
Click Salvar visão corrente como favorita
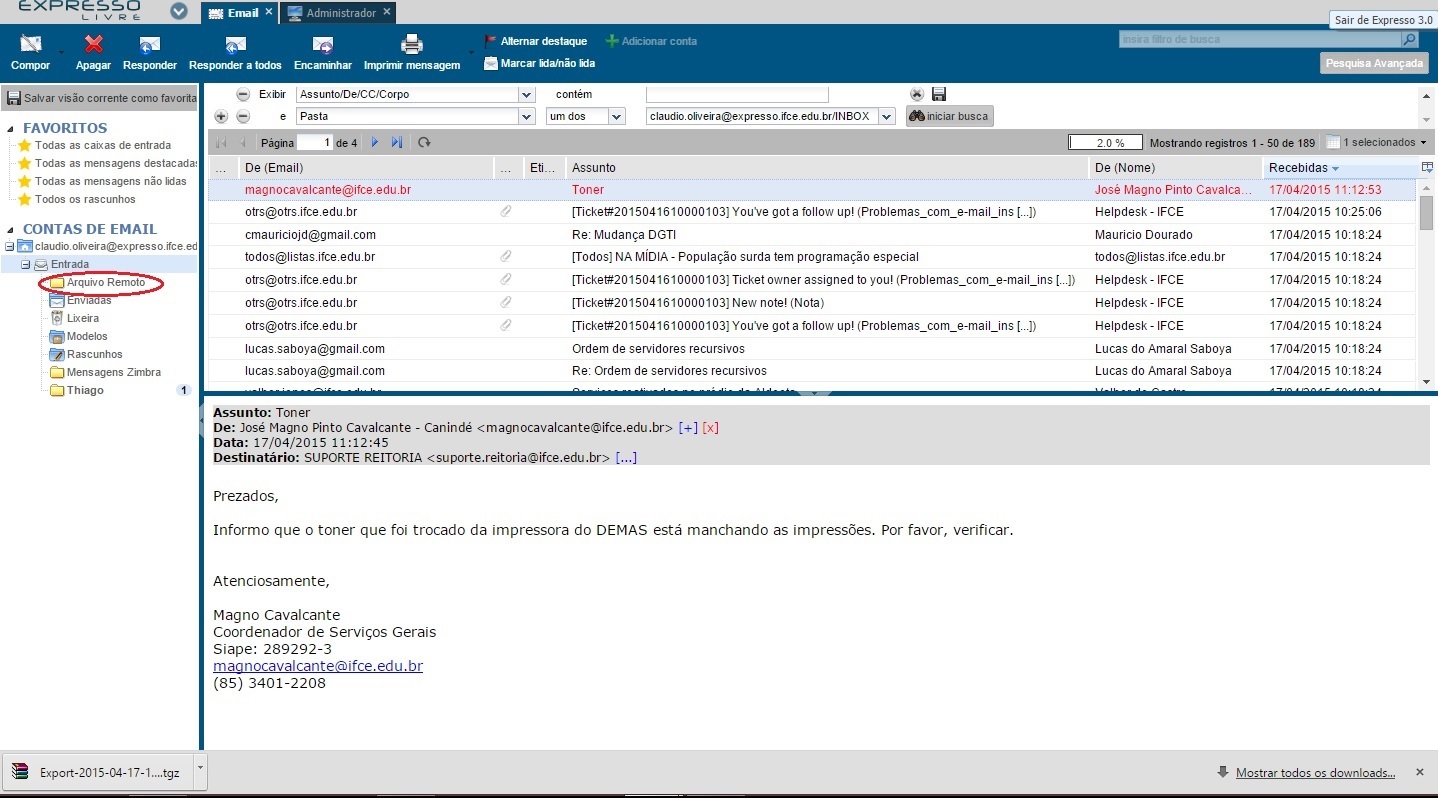coord(101,99)
